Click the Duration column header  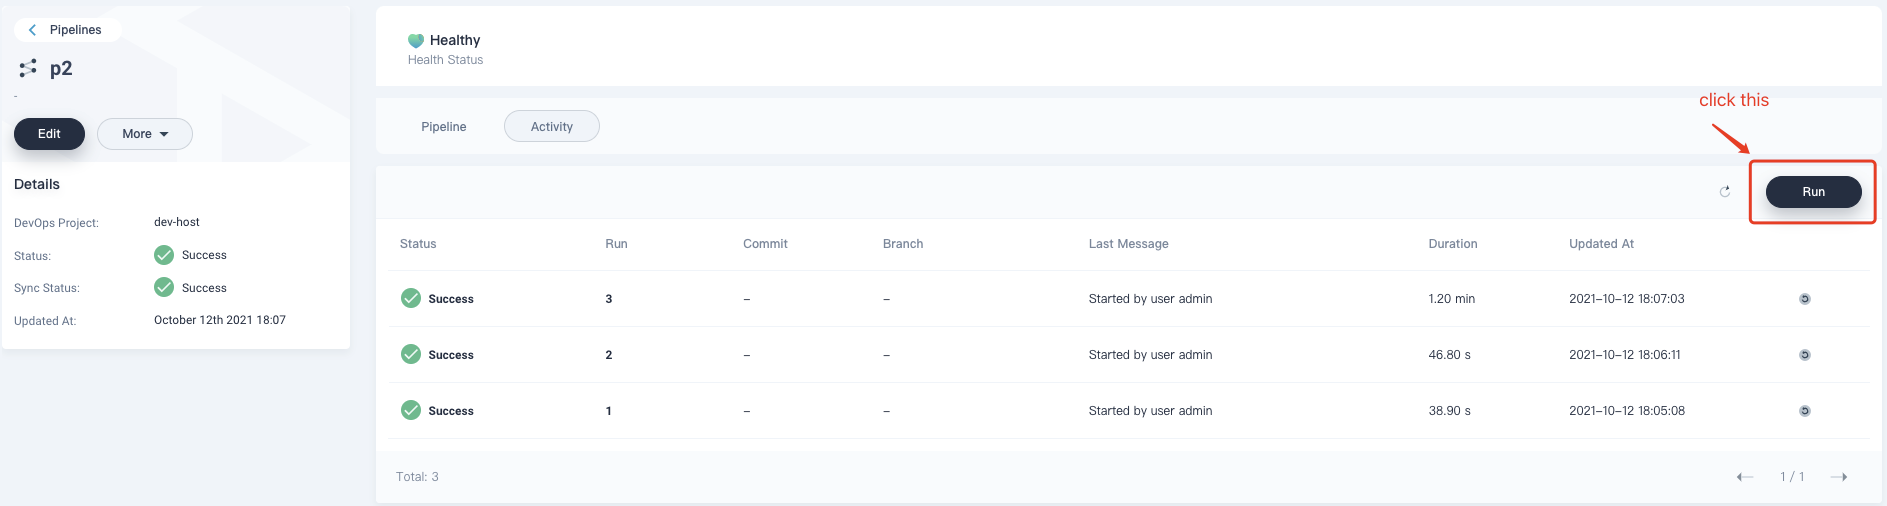pyautogui.click(x=1453, y=244)
